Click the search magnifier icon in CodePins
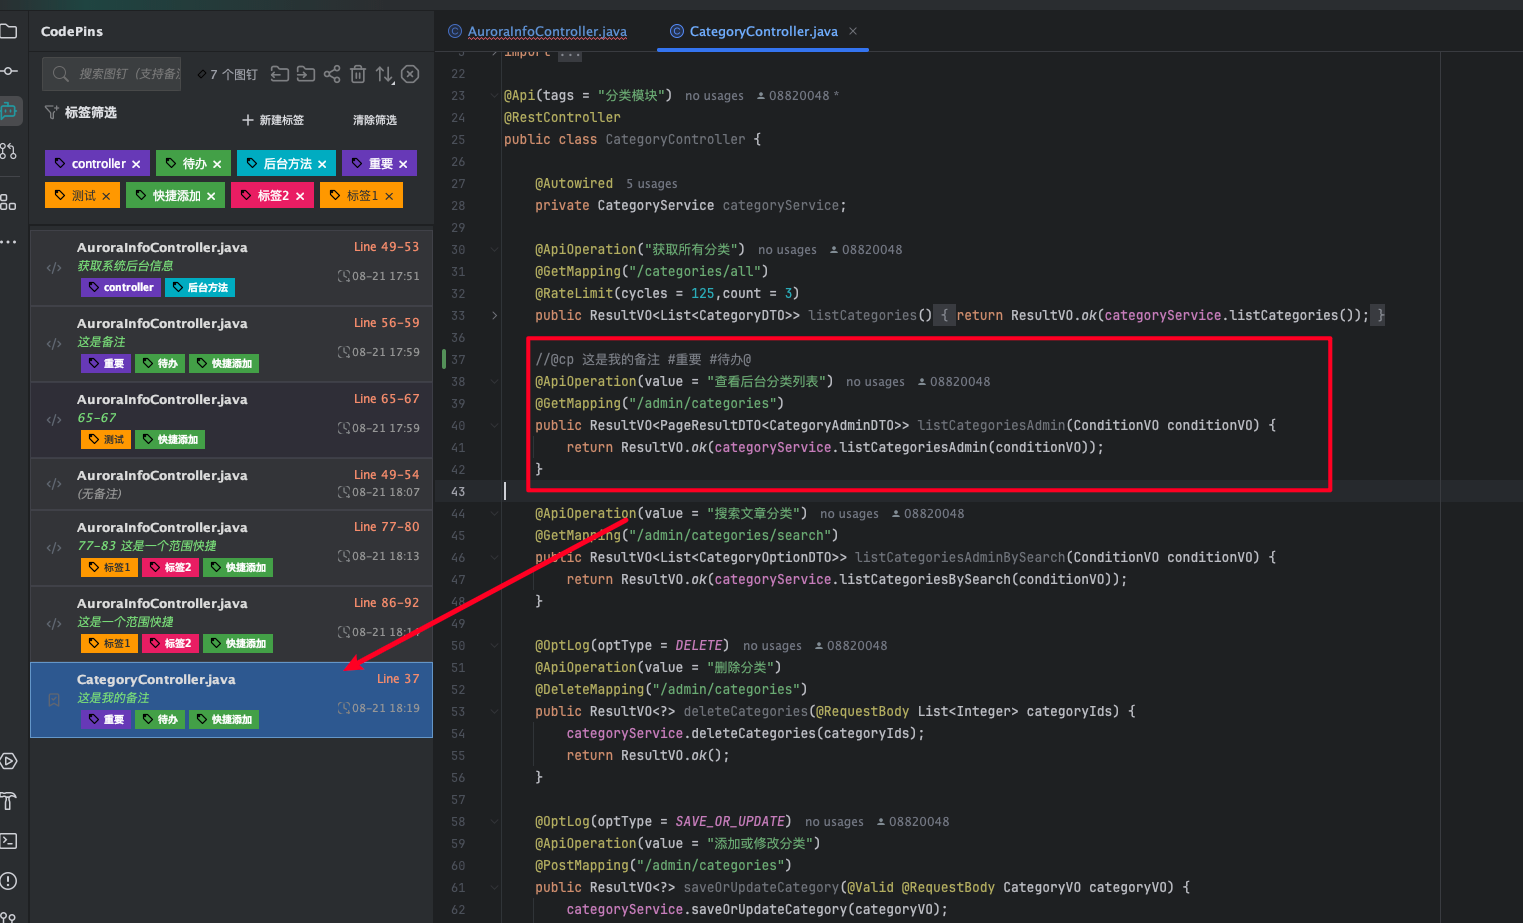Screen dimensions: 1523x923 pyautogui.click(x=61, y=74)
